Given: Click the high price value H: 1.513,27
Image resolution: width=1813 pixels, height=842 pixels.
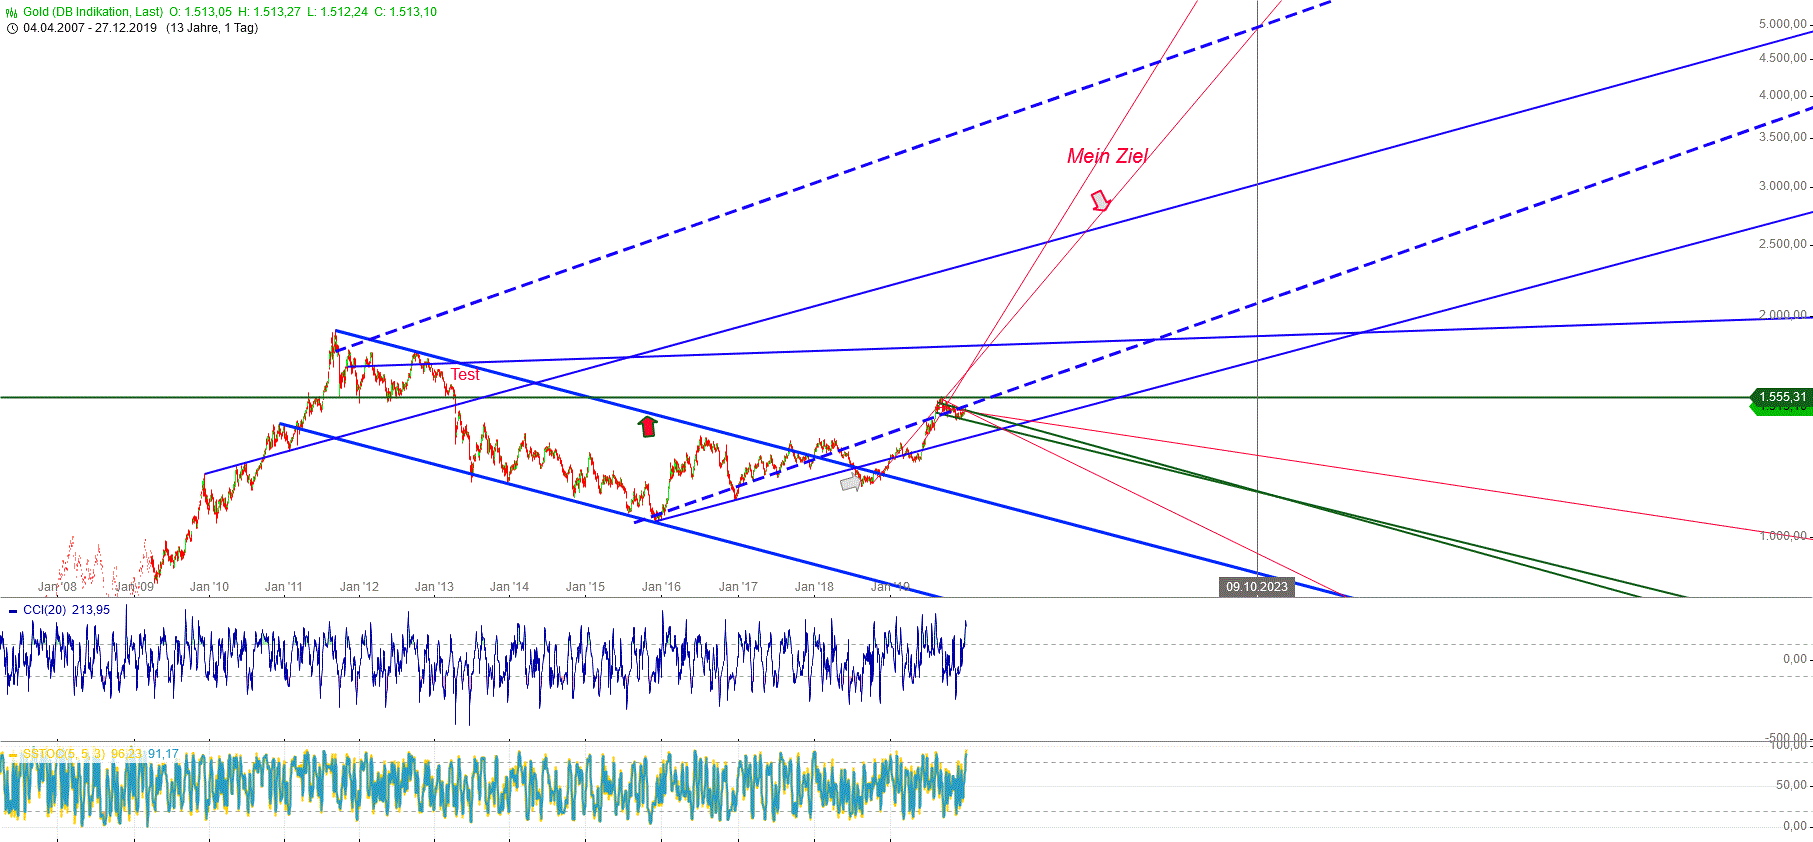Looking at the screenshot, I should tap(269, 12).
